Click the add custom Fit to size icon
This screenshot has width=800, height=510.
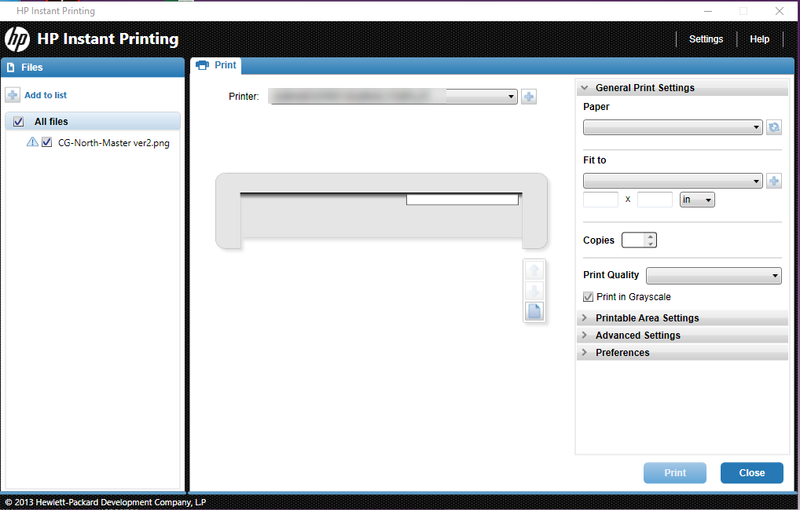tap(773, 181)
